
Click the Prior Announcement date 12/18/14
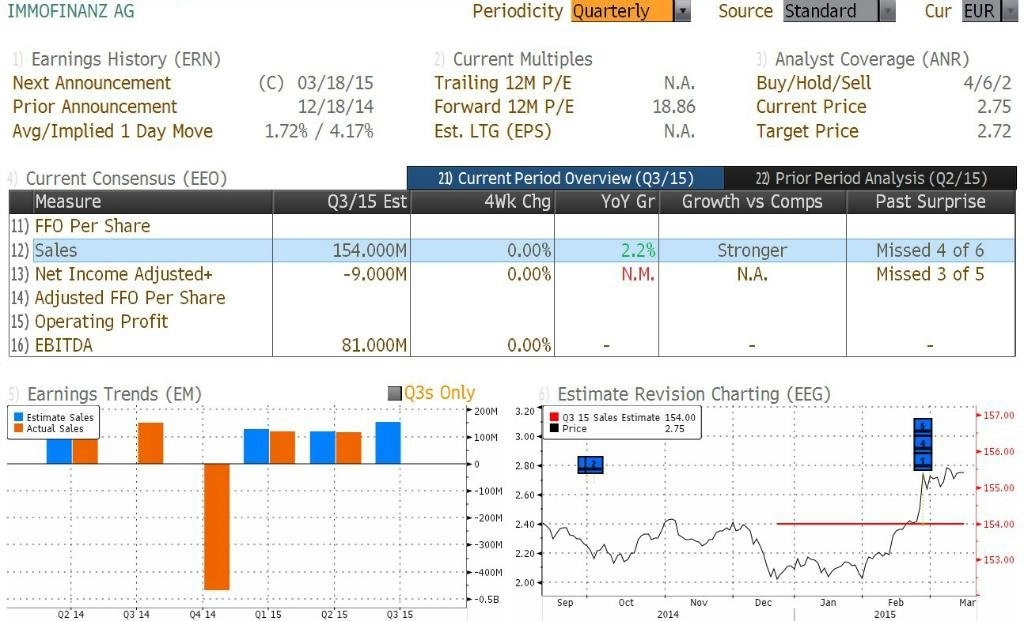click(x=335, y=106)
